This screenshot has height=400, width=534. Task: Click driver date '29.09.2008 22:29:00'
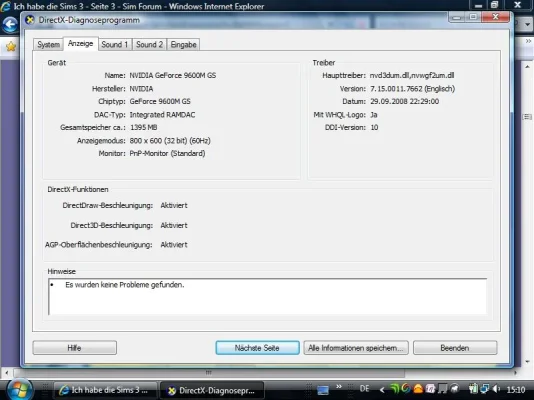pos(405,101)
